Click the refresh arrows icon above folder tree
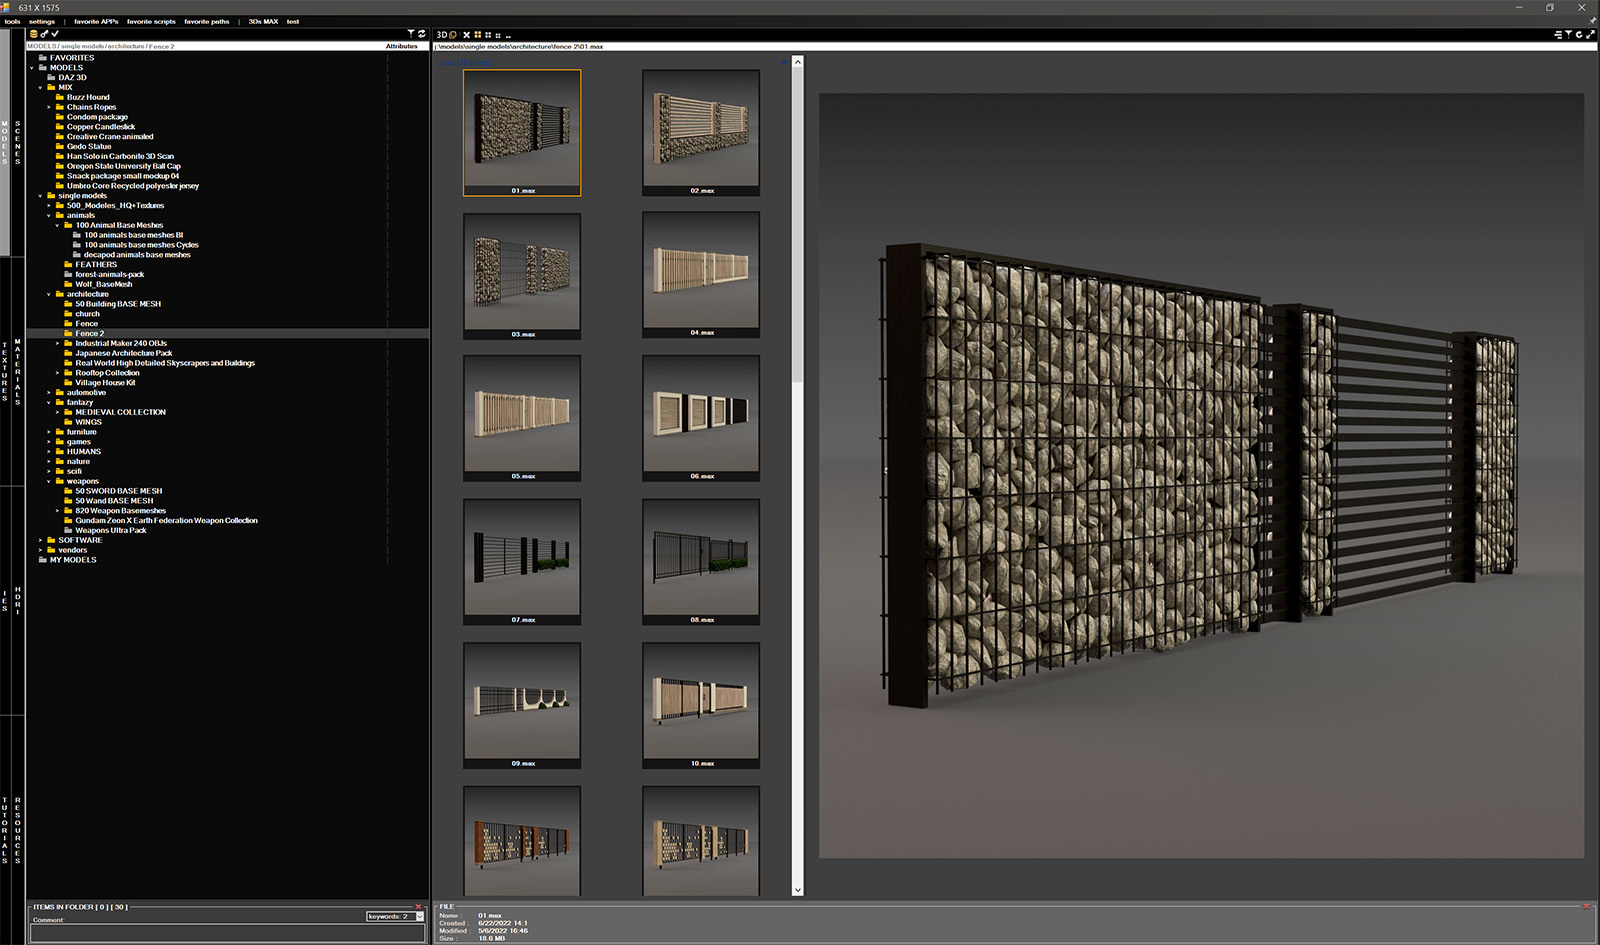The width and height of the screenshot is (1600, 945). pos(422,34)
